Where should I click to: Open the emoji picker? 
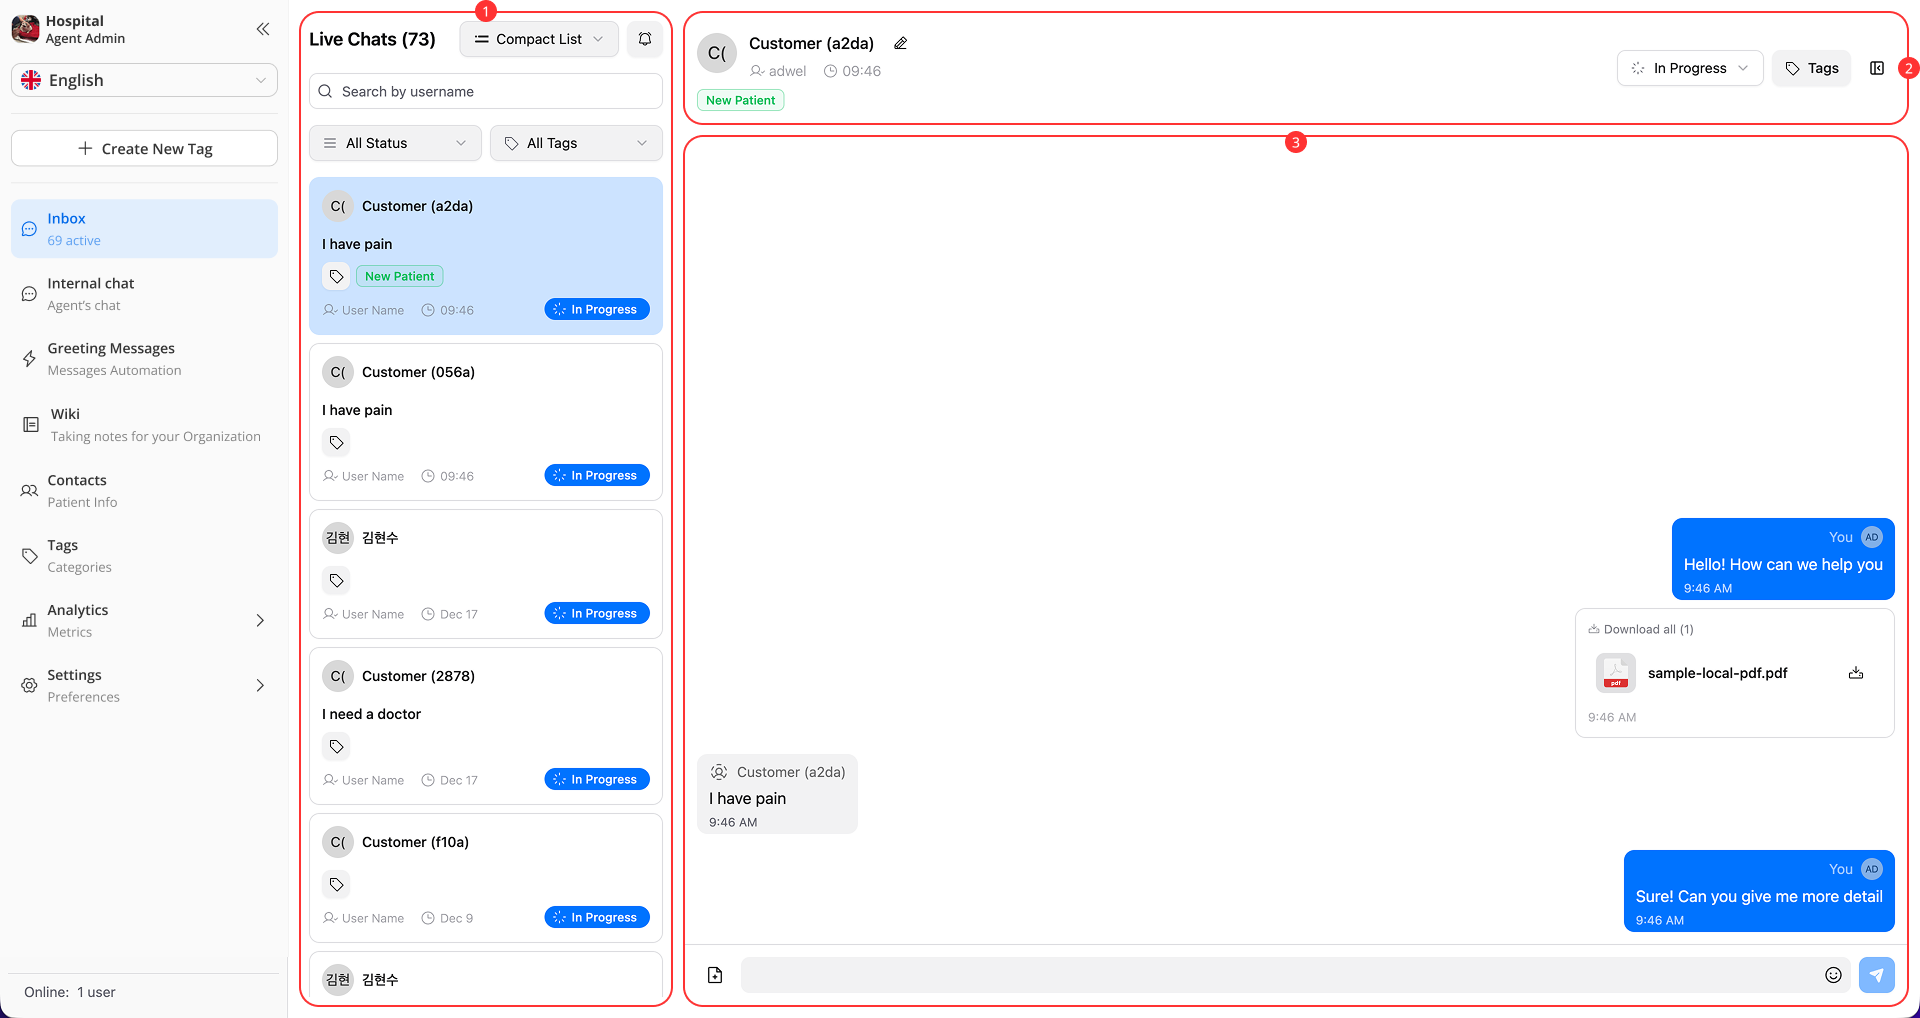coord(1833,975)
